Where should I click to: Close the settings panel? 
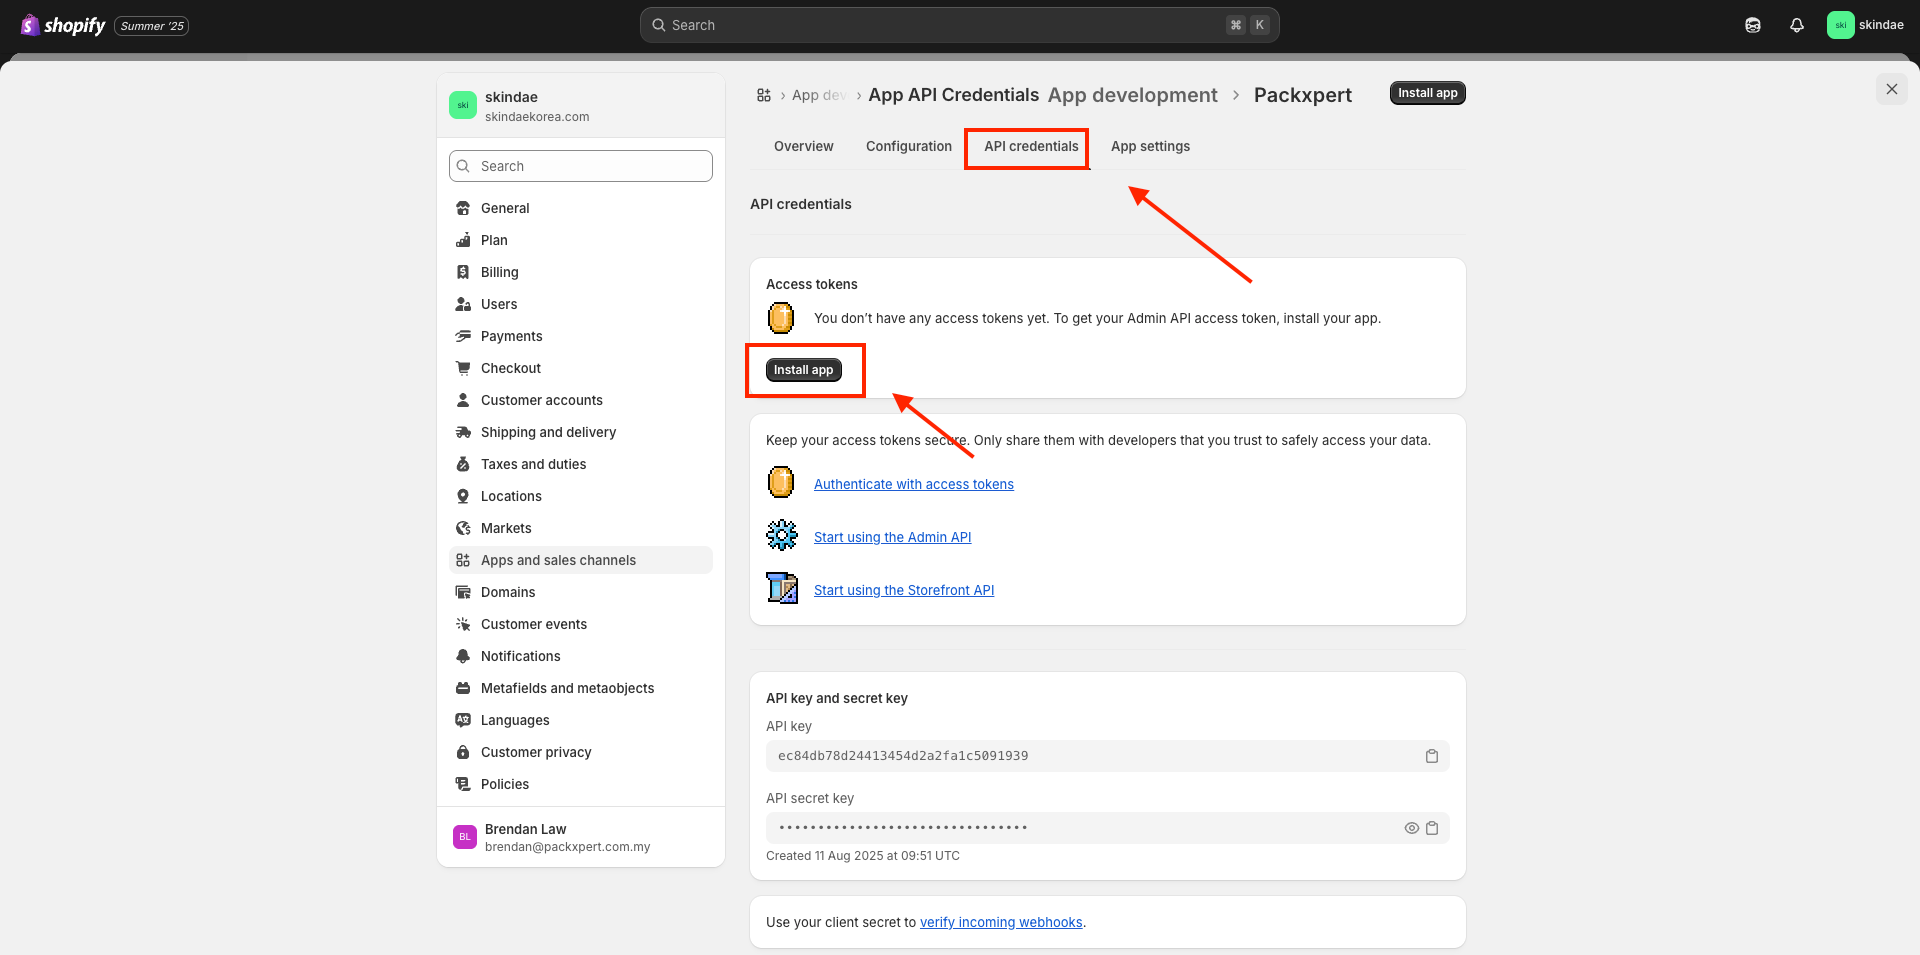(x=1892, y=89)
